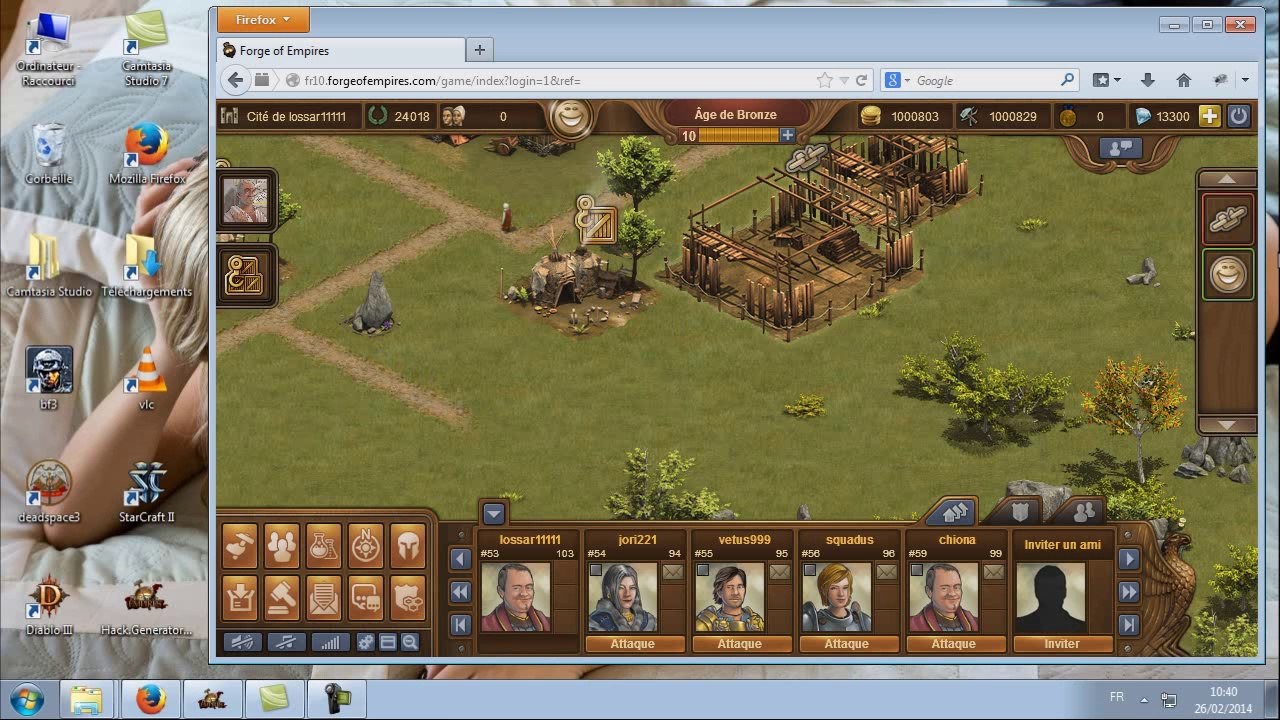Viewport: 1280px width, 720px height.
Task: Open the market auction gavel icon
Action: (282, 596)
